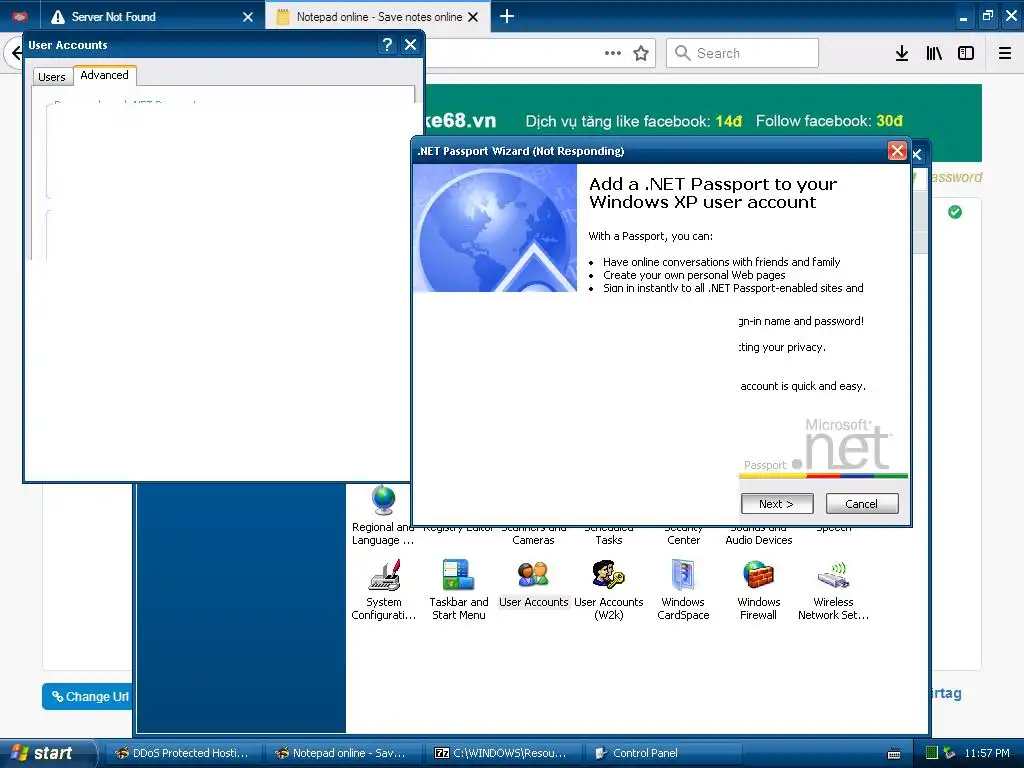Image resolution: width=1024 pixels, height=768 pixels.
Task: Click the browser app icon at top-left
Action: (20, 16)
